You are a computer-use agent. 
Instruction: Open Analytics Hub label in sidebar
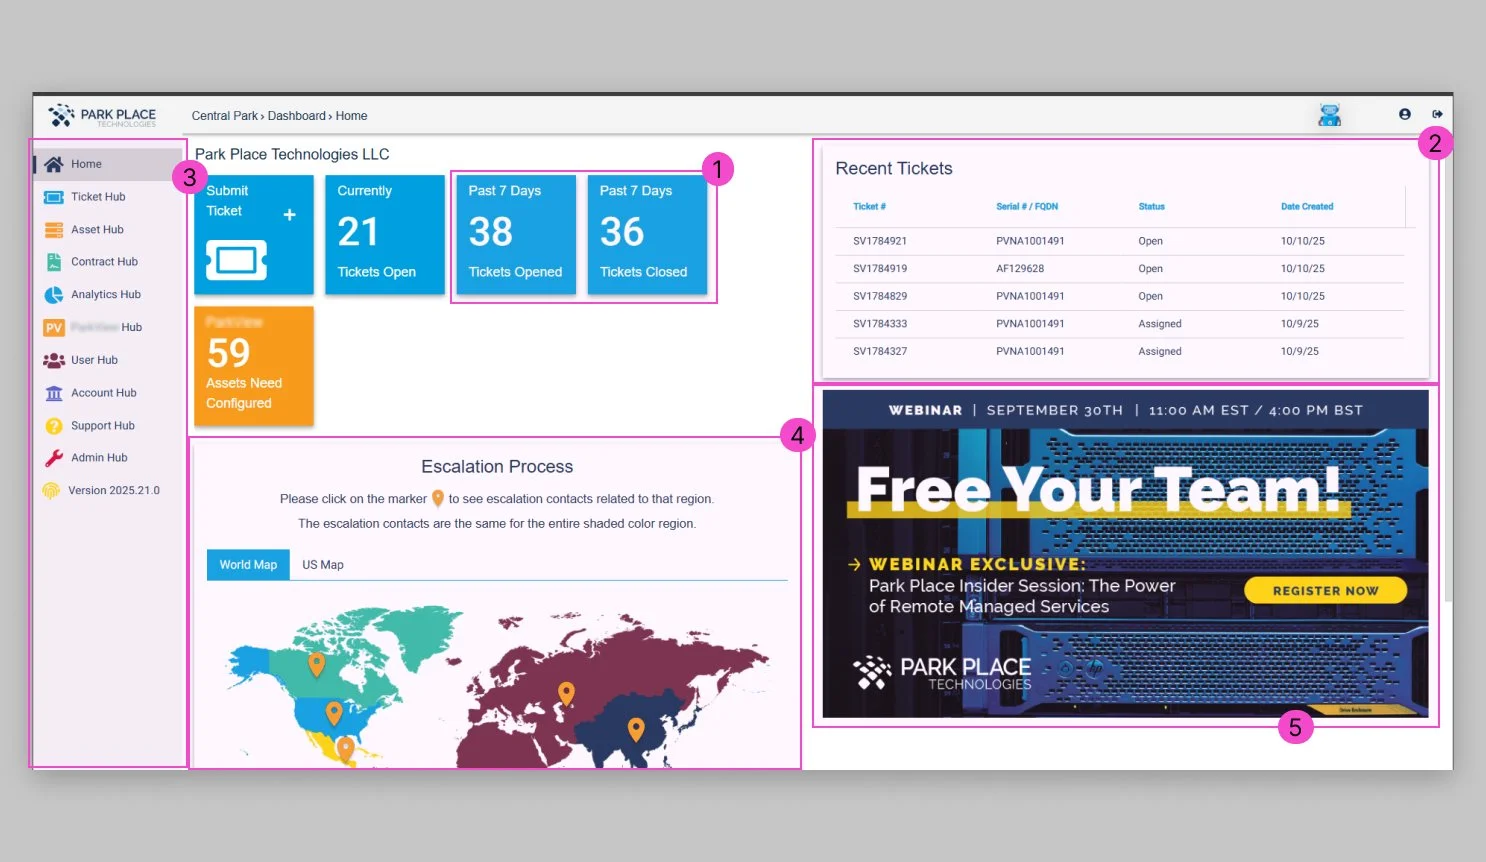pos(106,295)
